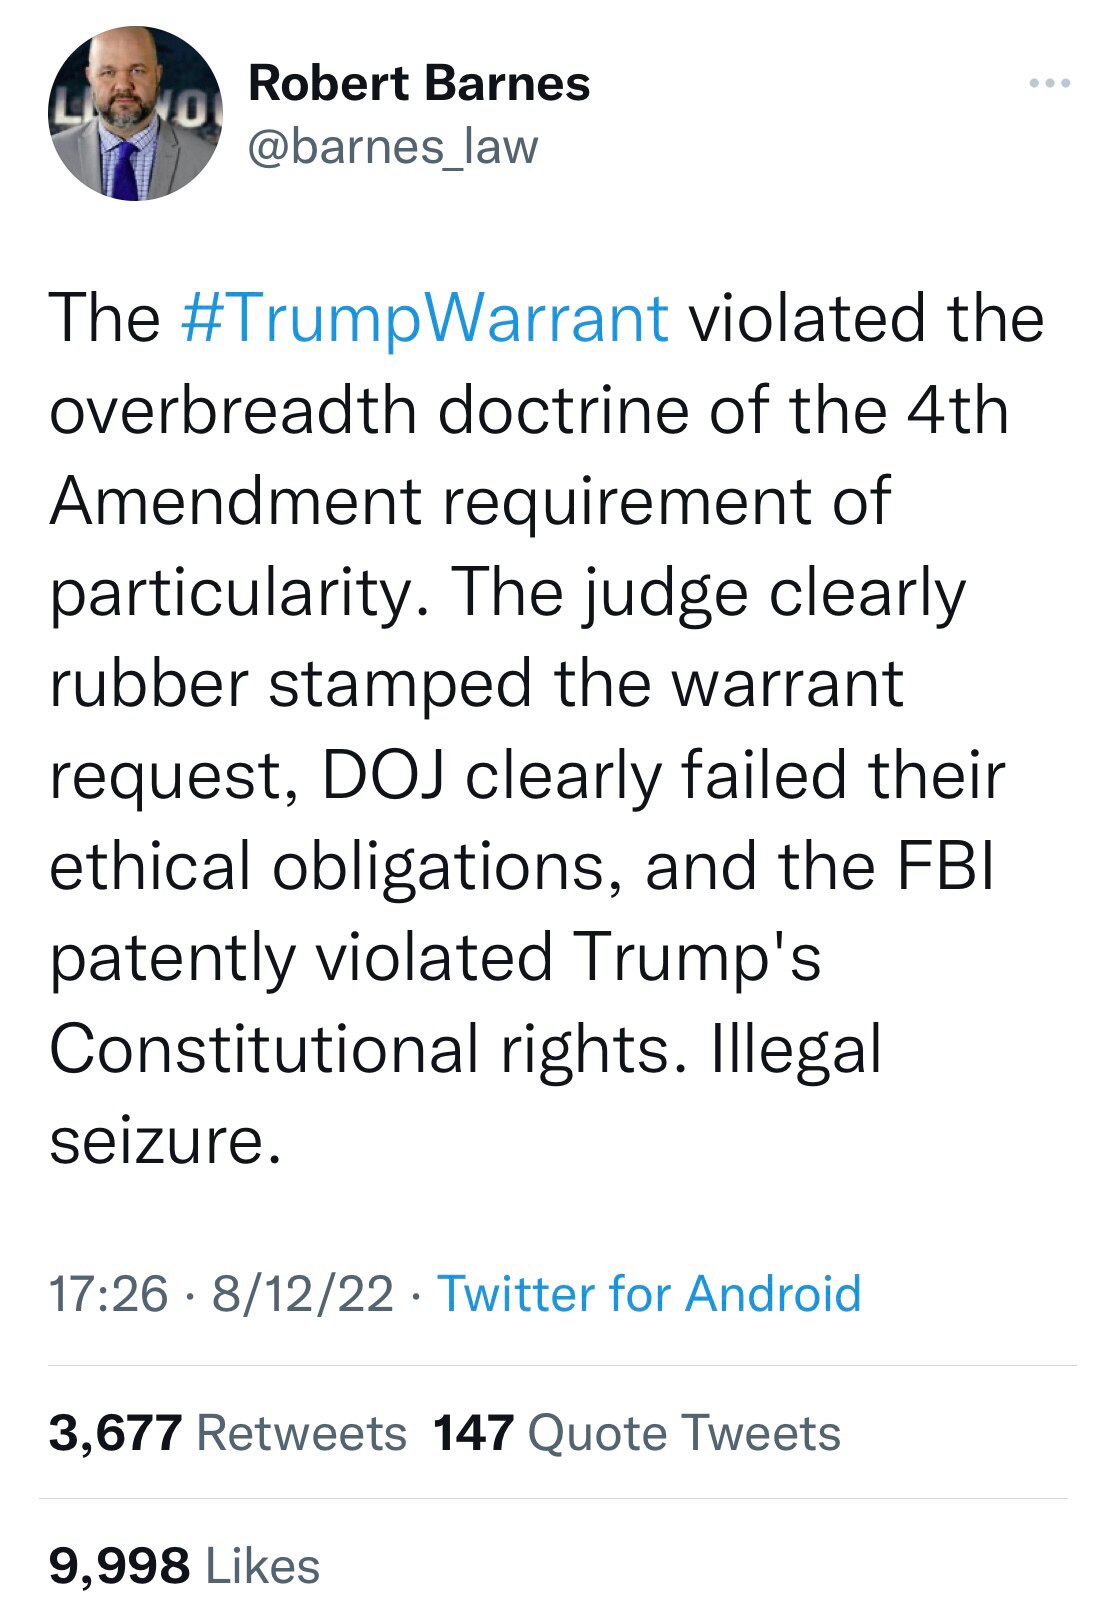Open the #TrumpWarrant hashtag
This screenshot has width=1095, height=1599.
tap(425, 319)
